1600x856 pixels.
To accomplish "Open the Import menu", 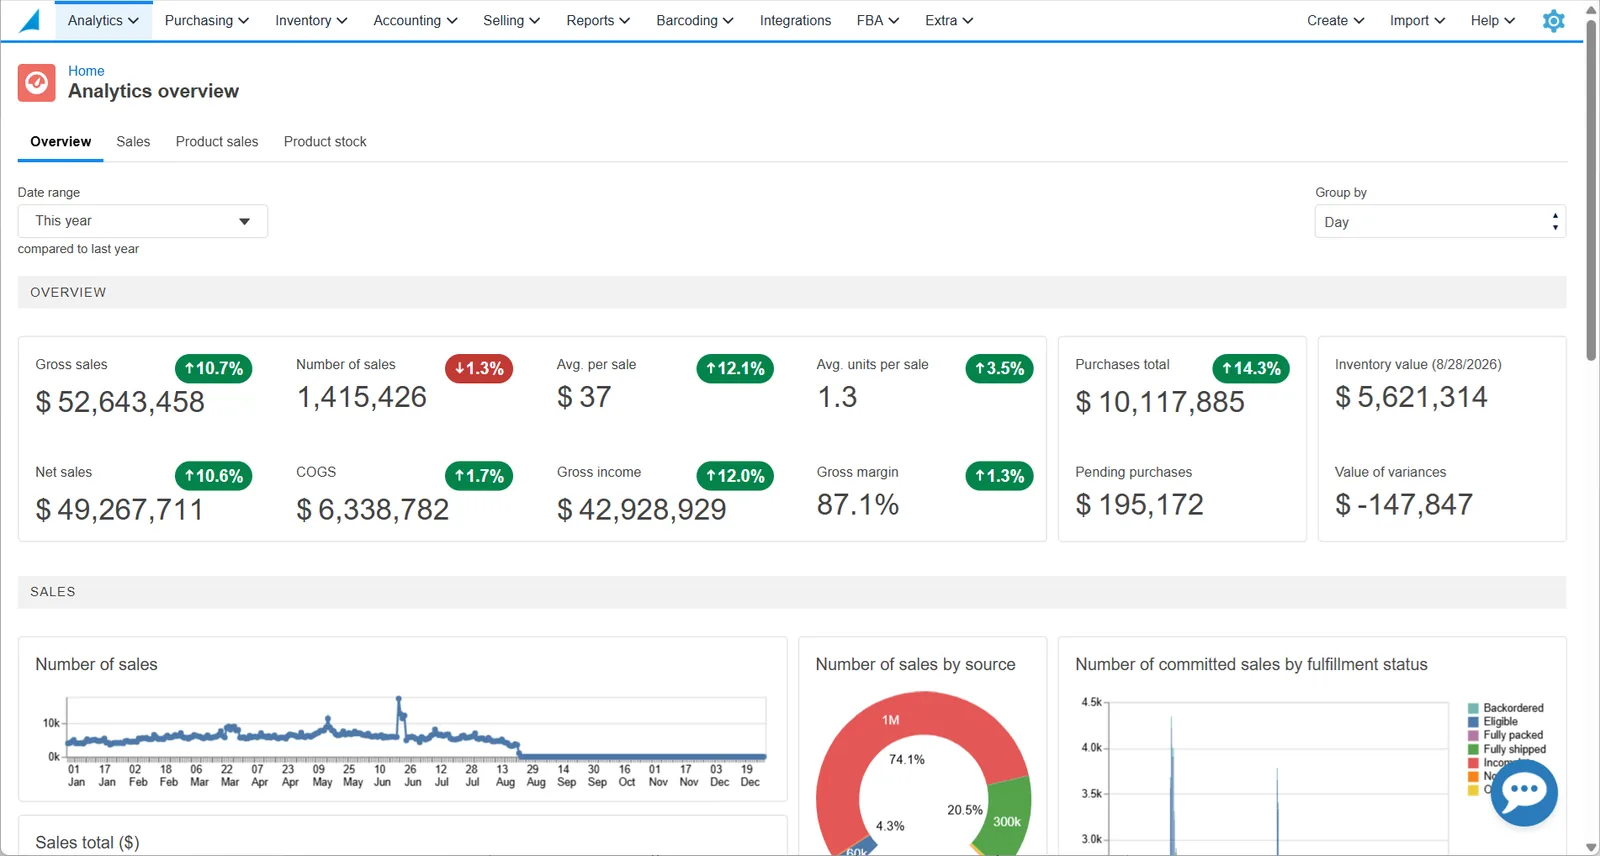I will (1417, 21).
